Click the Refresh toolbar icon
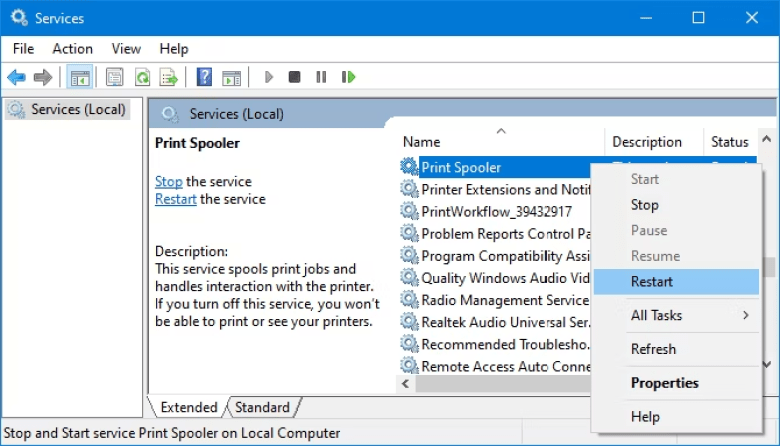Image resolution: width=780 pixels, height=446 pixels. [x=142, y=77]
